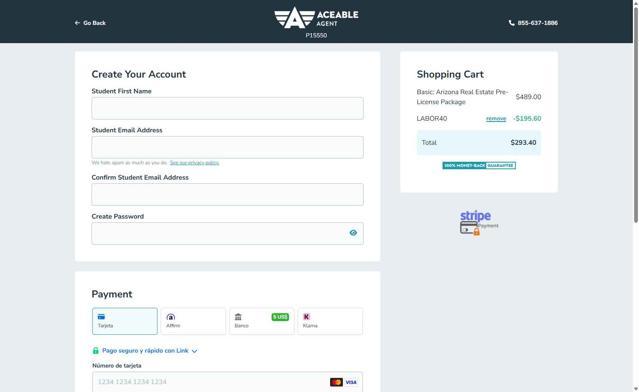Viewport: 639px width, 392px height.
Task: Call the 855-637-1886 phone number
Action: (x=538, y=23)
